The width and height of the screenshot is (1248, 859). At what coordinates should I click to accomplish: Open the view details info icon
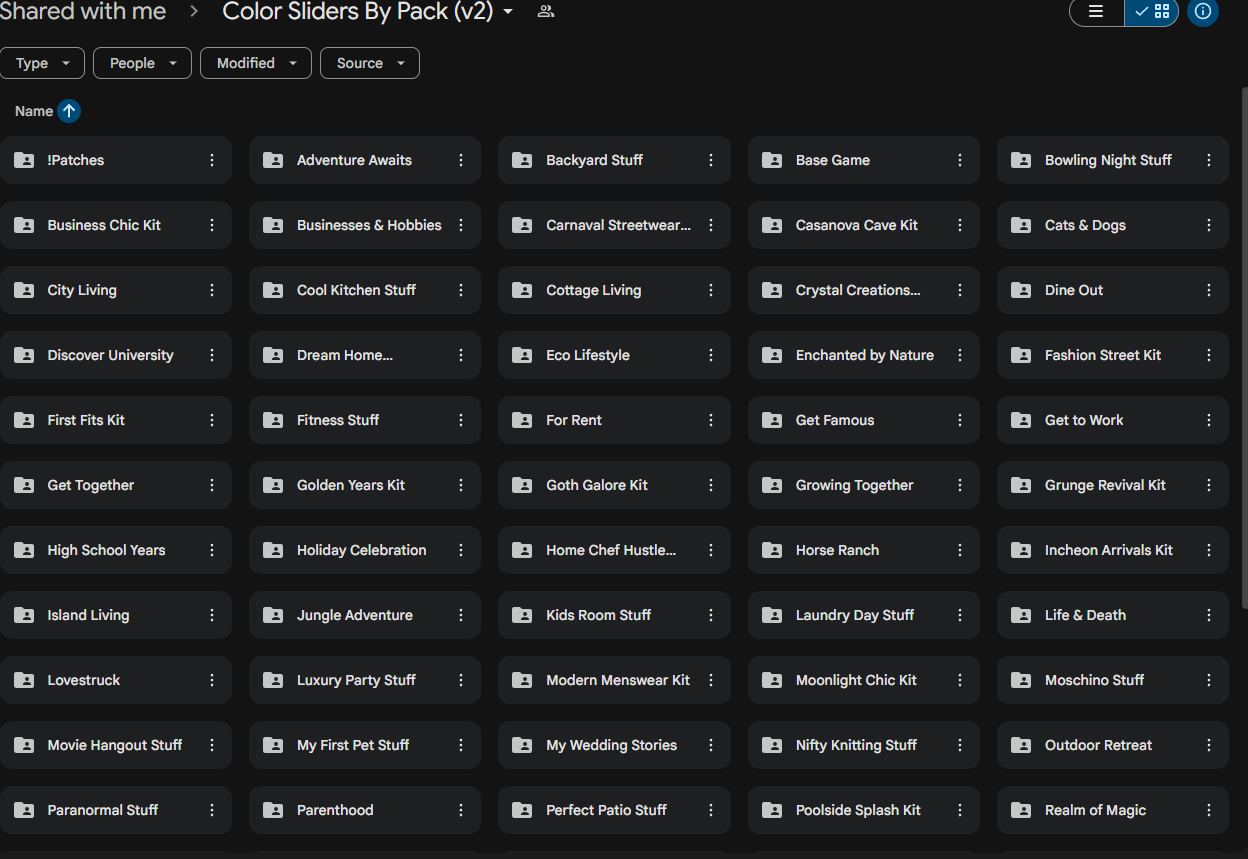point(1203,12)
